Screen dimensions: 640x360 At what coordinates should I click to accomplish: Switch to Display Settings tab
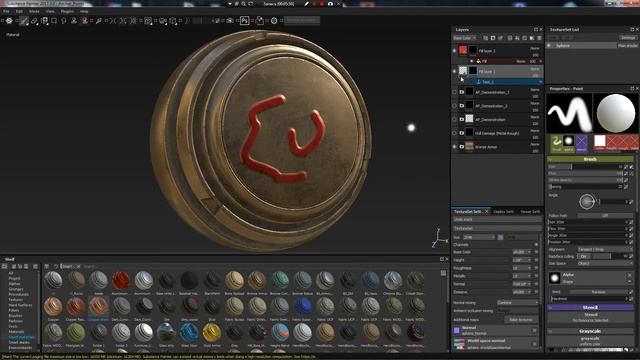pos(503,212)
